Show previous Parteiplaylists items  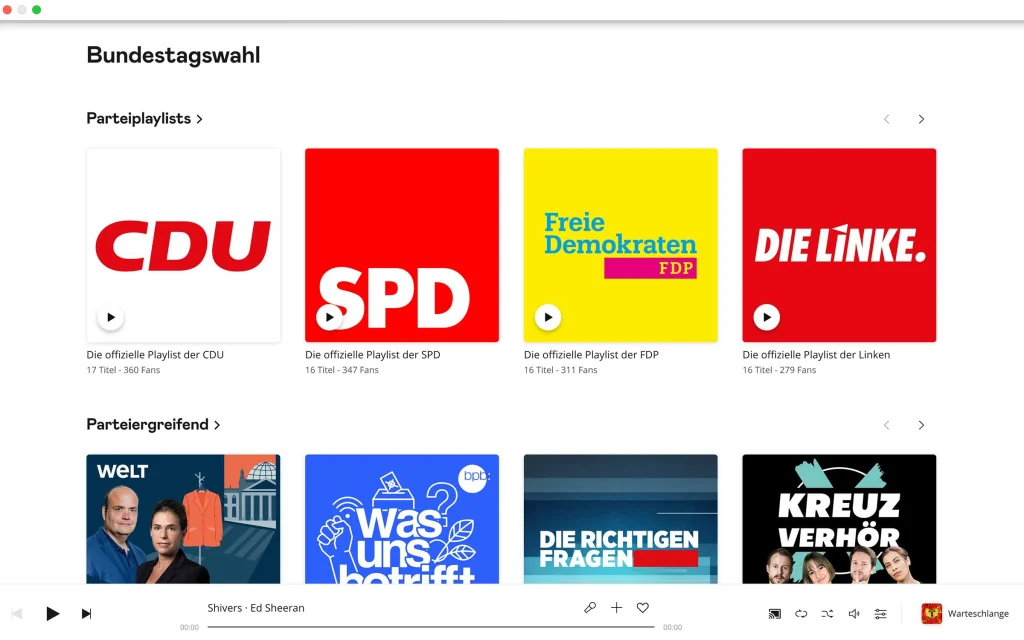coord(886,119)
